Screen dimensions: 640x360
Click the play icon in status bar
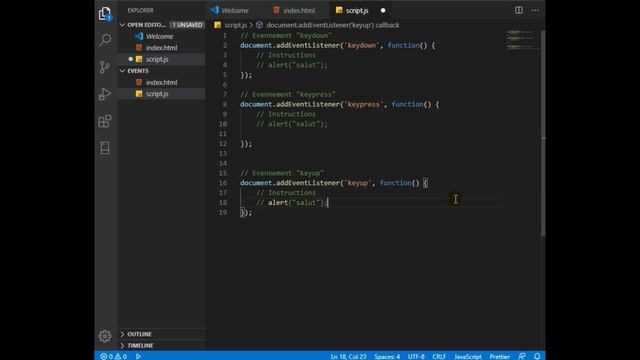(138, 356)
